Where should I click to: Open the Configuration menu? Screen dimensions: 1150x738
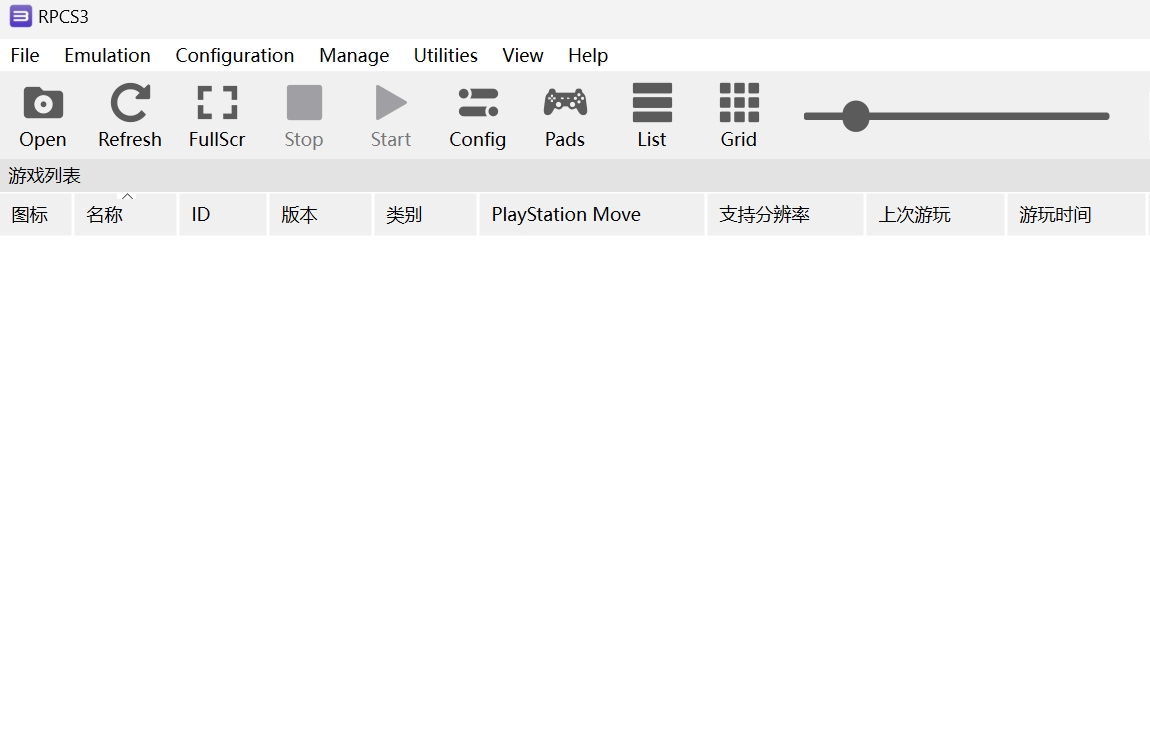point(234,55)
